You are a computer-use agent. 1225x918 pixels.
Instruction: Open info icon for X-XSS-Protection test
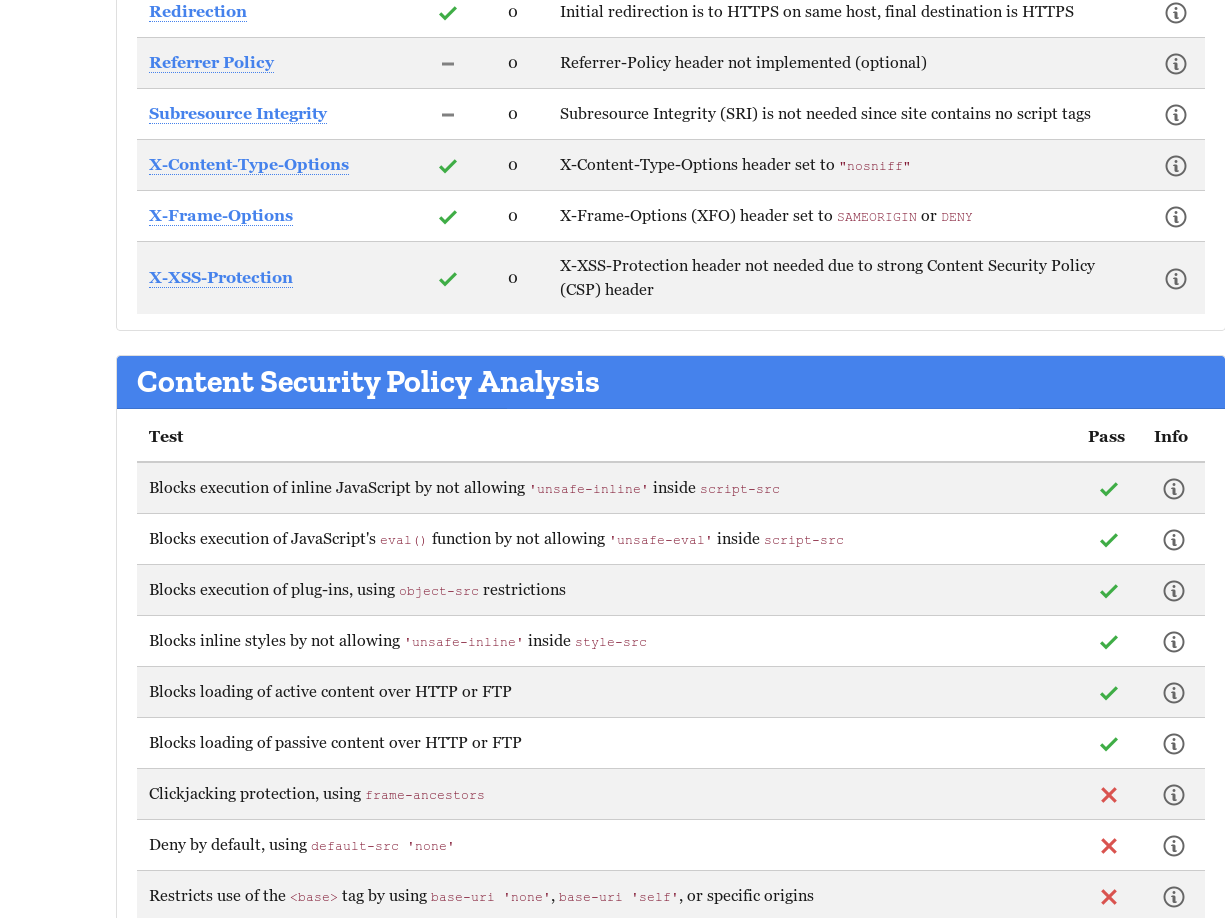[x=1175, y=278]
